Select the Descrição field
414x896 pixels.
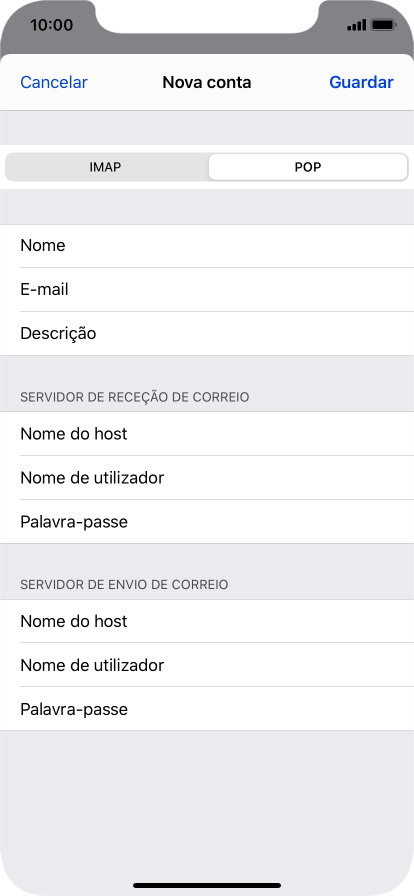point(207,334)
